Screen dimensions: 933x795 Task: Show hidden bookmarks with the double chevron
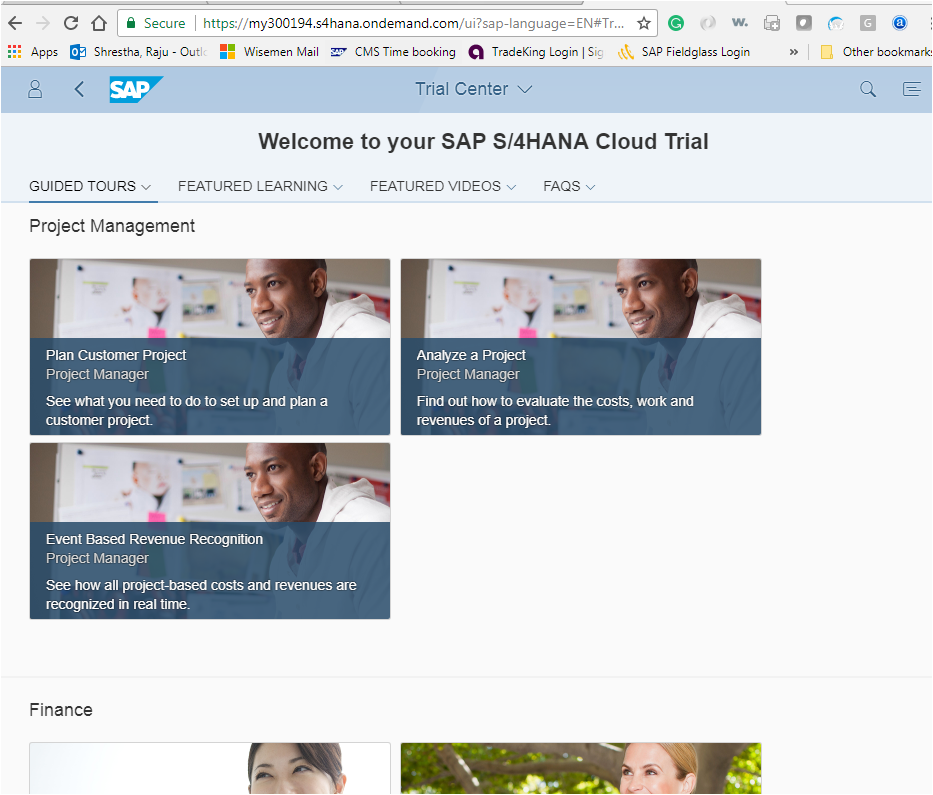click(794, 52)
